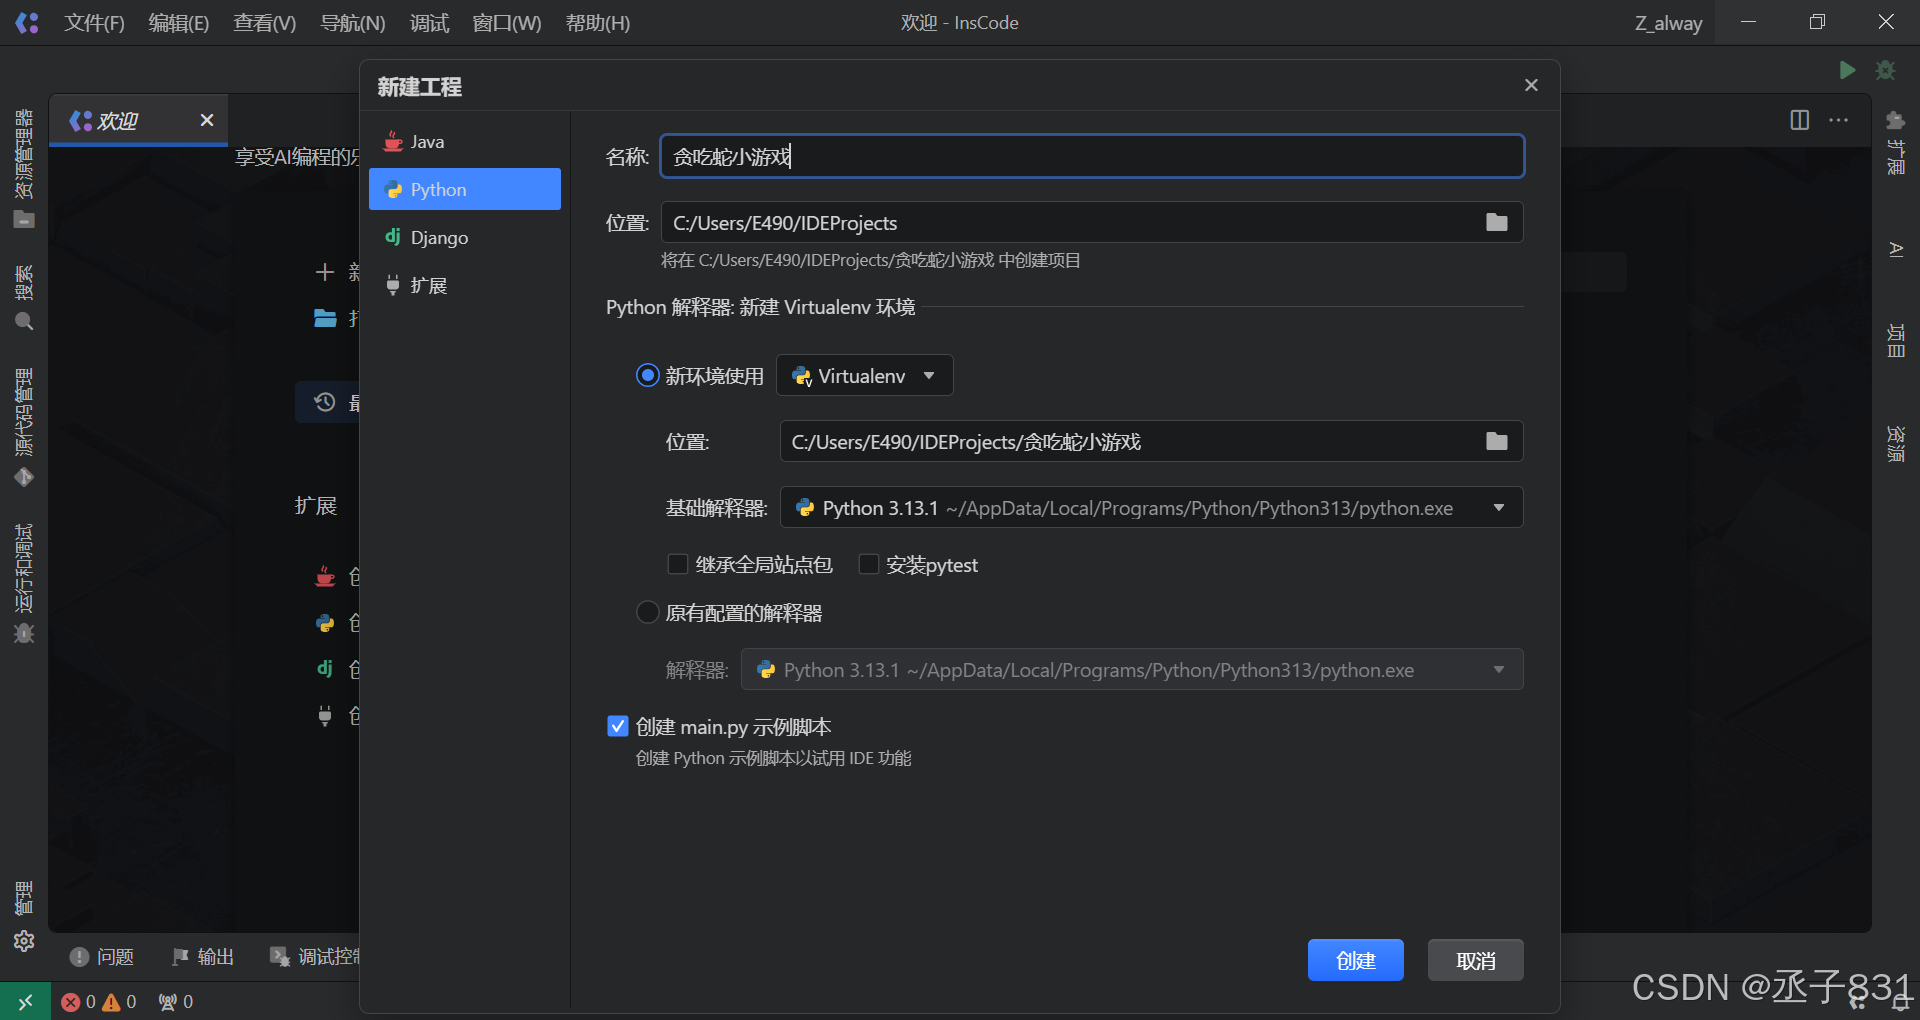Click the blue 创建 button

coord(1355,960)
